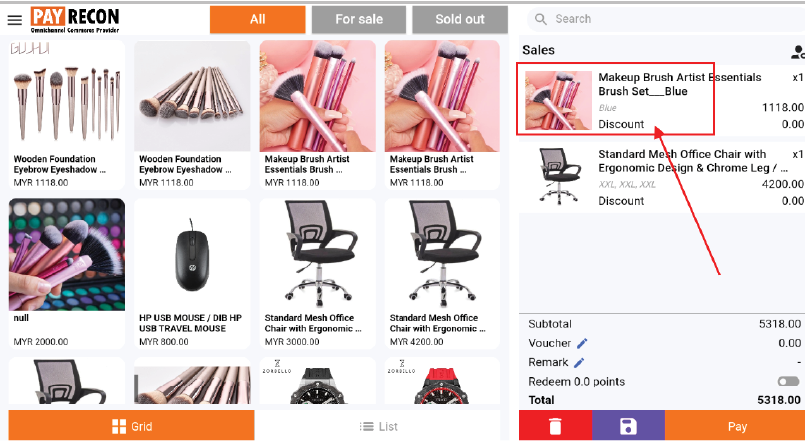Open the Standard Mesh Office Chair cart item
Viewport: 806px width, 441px height.
662,177
